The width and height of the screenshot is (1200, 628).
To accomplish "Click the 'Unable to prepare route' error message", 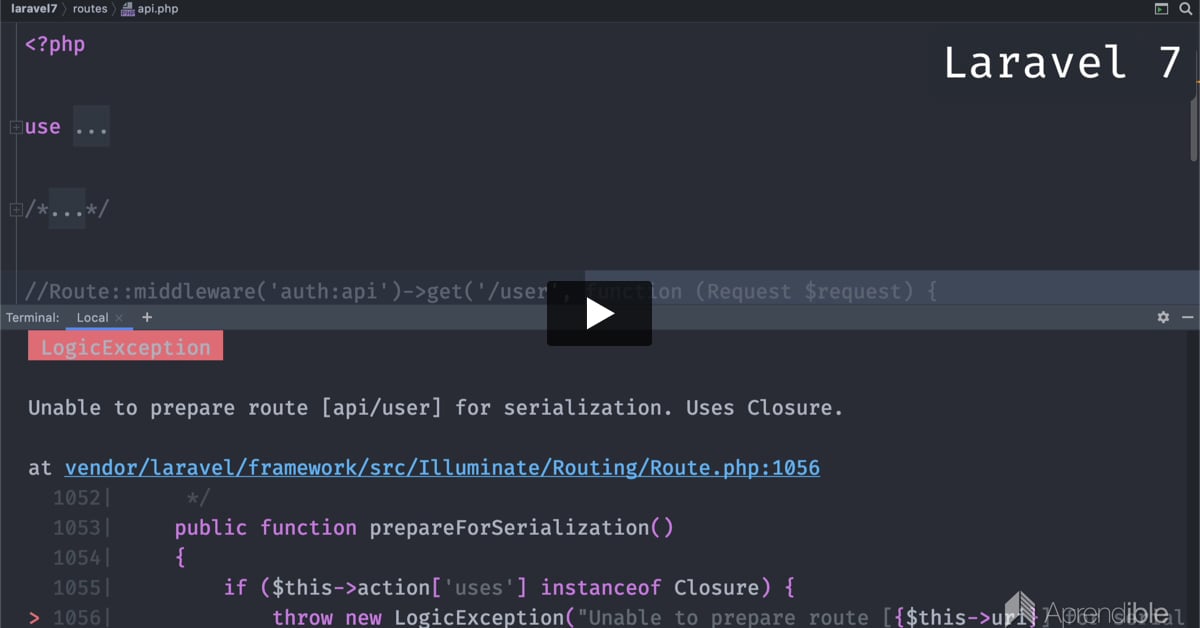I will point(436,407).
